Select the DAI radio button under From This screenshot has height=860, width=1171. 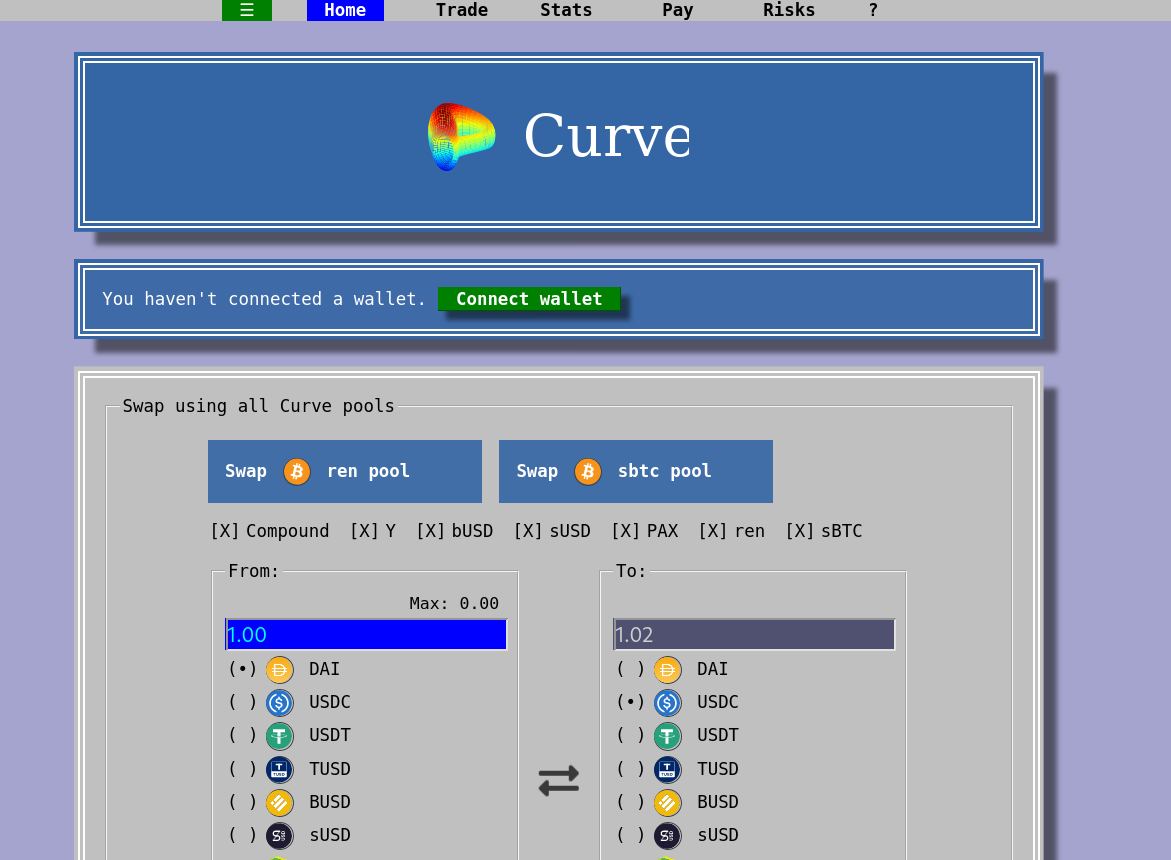[x=242, y=669]
